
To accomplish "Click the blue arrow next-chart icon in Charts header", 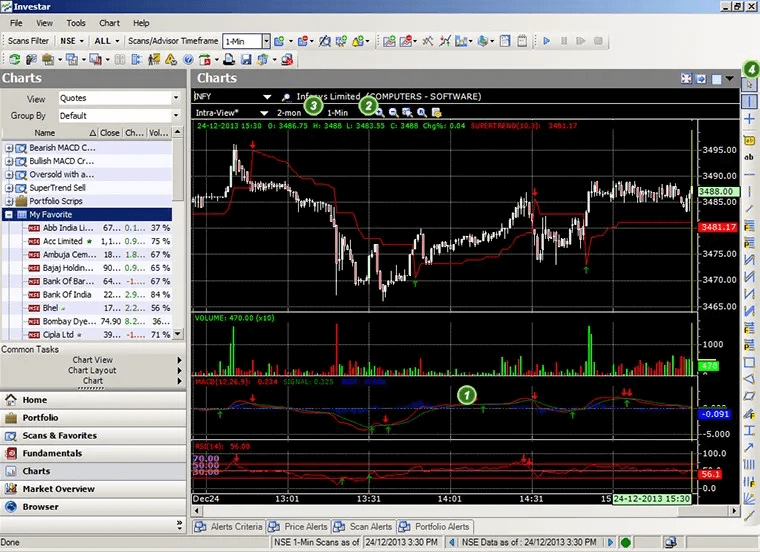I will pos(701,79).
